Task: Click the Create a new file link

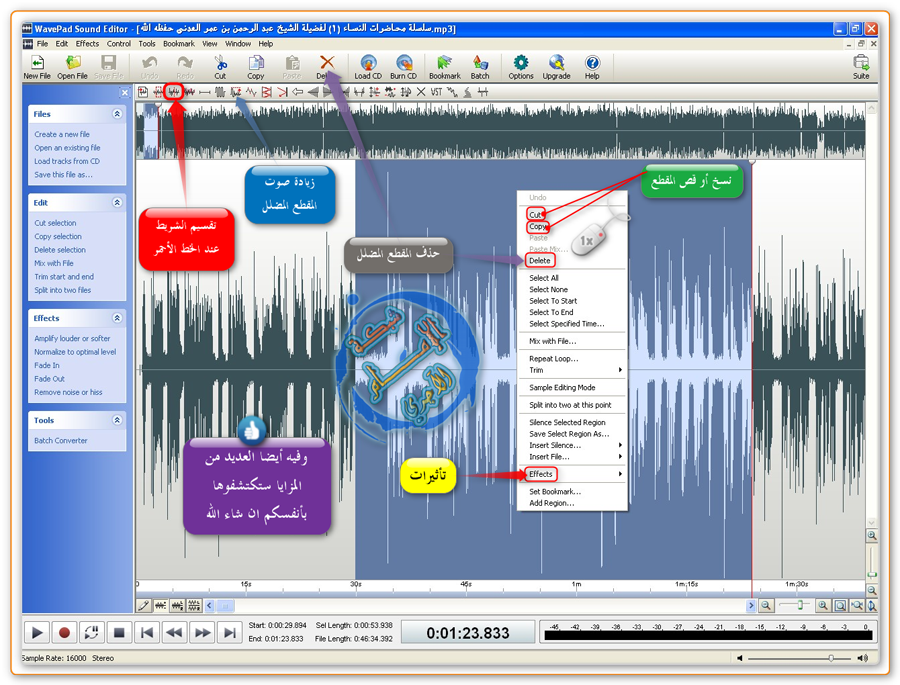Action: click(62, 134)
